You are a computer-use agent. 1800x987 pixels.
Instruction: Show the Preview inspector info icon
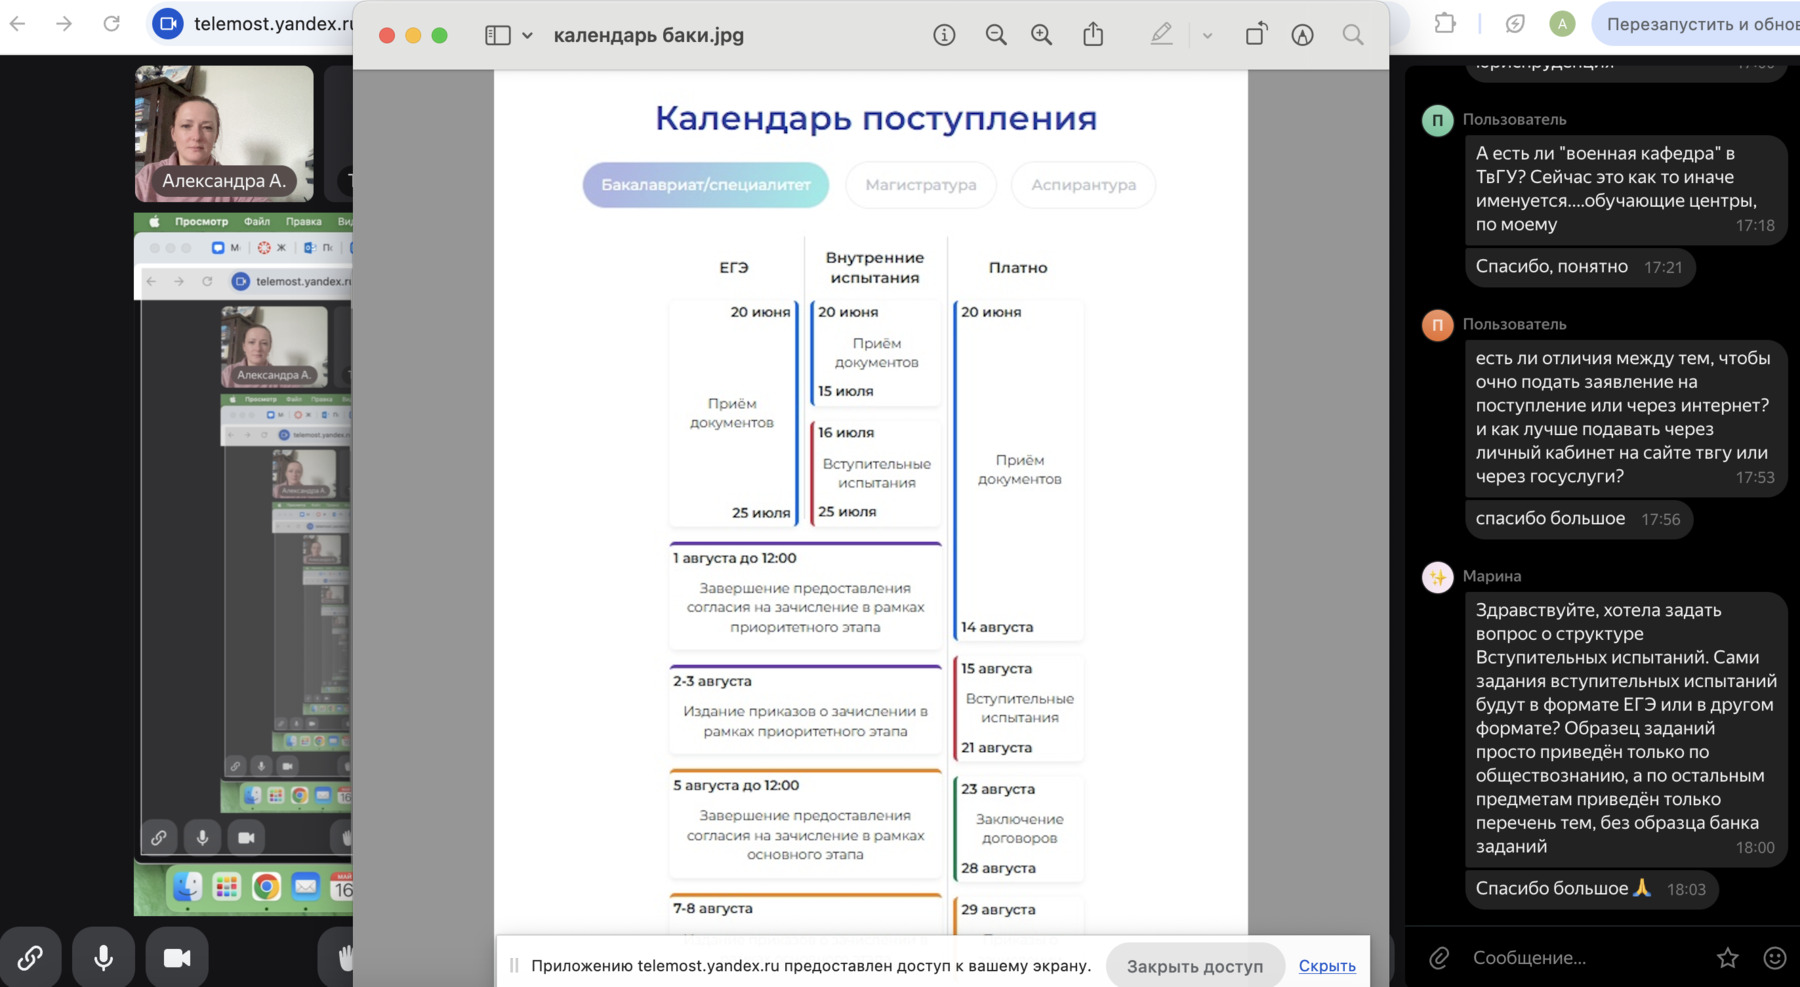pyautogui.click(x=944, y=35)
